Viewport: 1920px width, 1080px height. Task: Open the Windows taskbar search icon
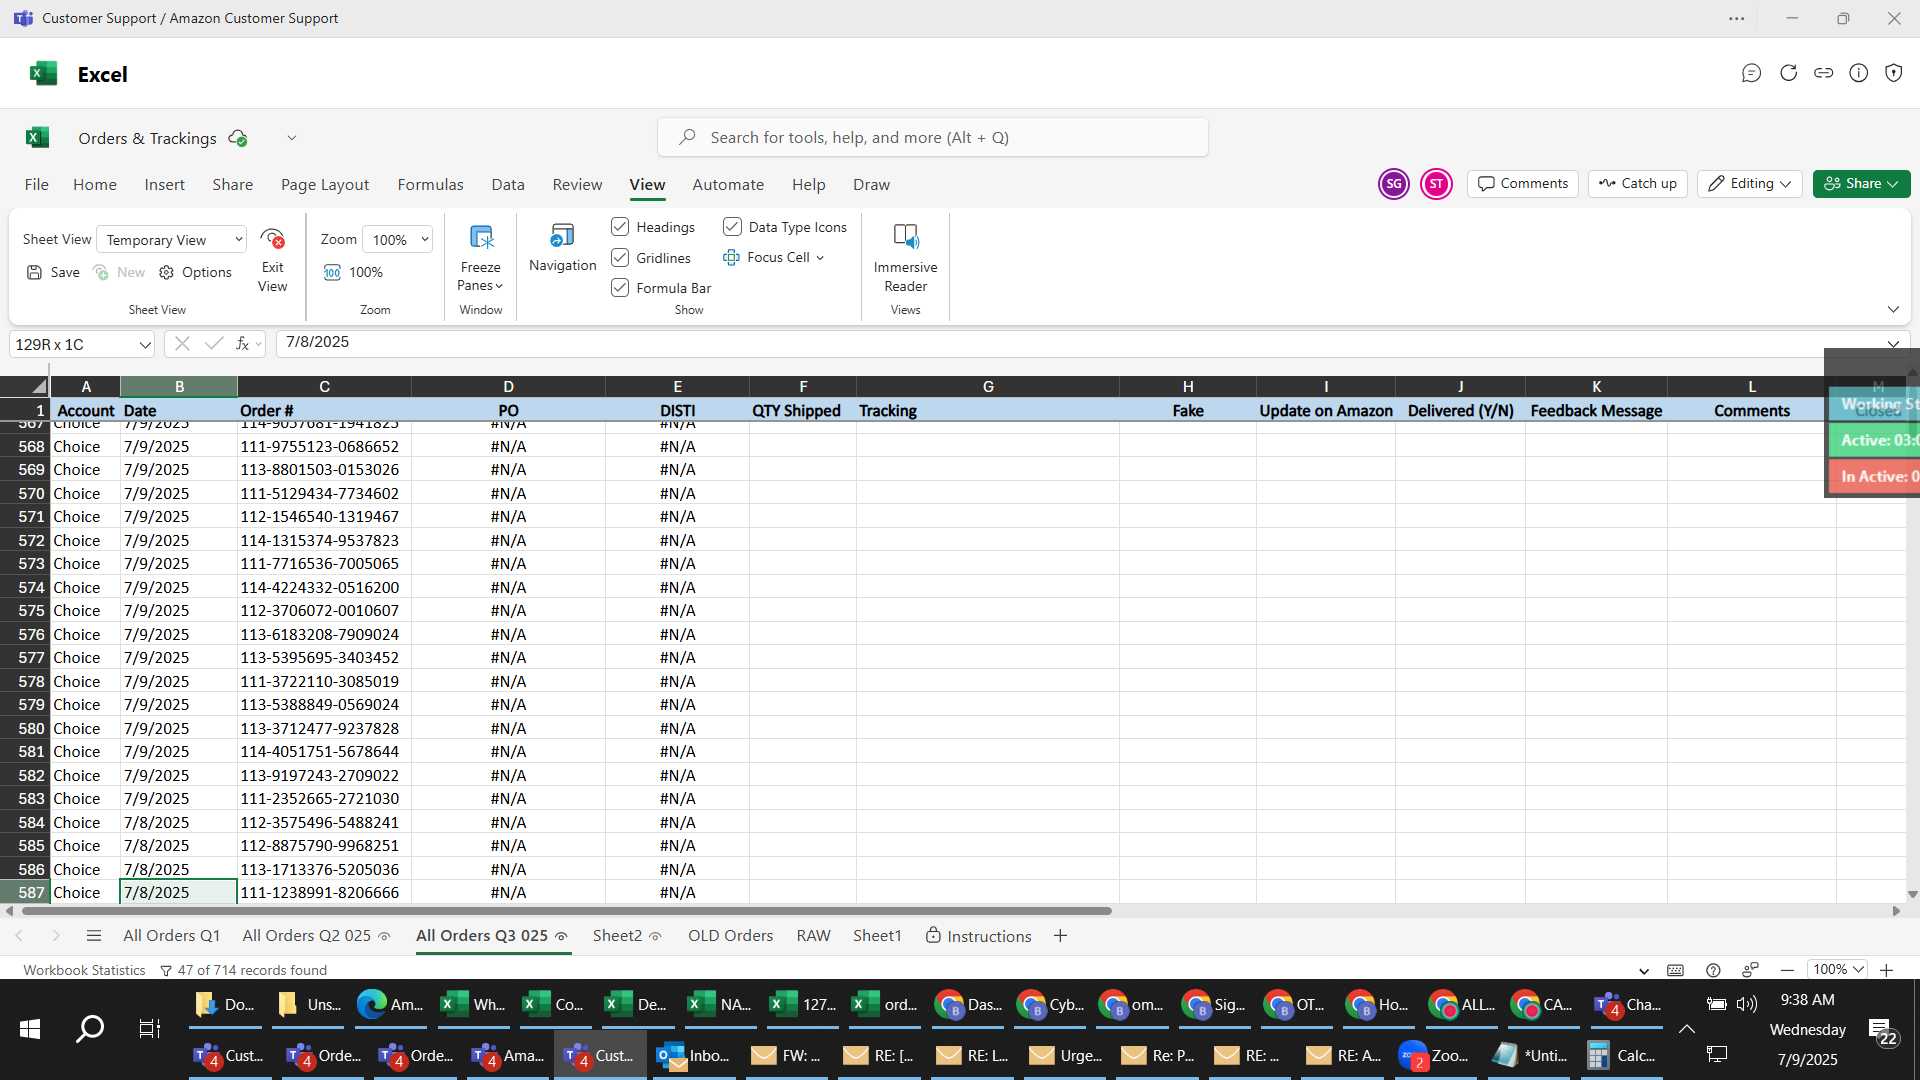90,1029
